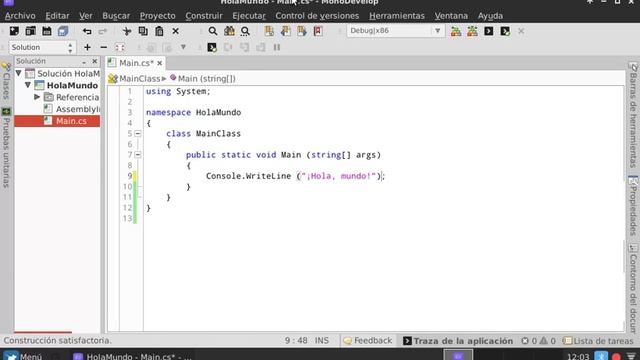
Task: Click the Pause debugger icon
Action: pos(277,47)
